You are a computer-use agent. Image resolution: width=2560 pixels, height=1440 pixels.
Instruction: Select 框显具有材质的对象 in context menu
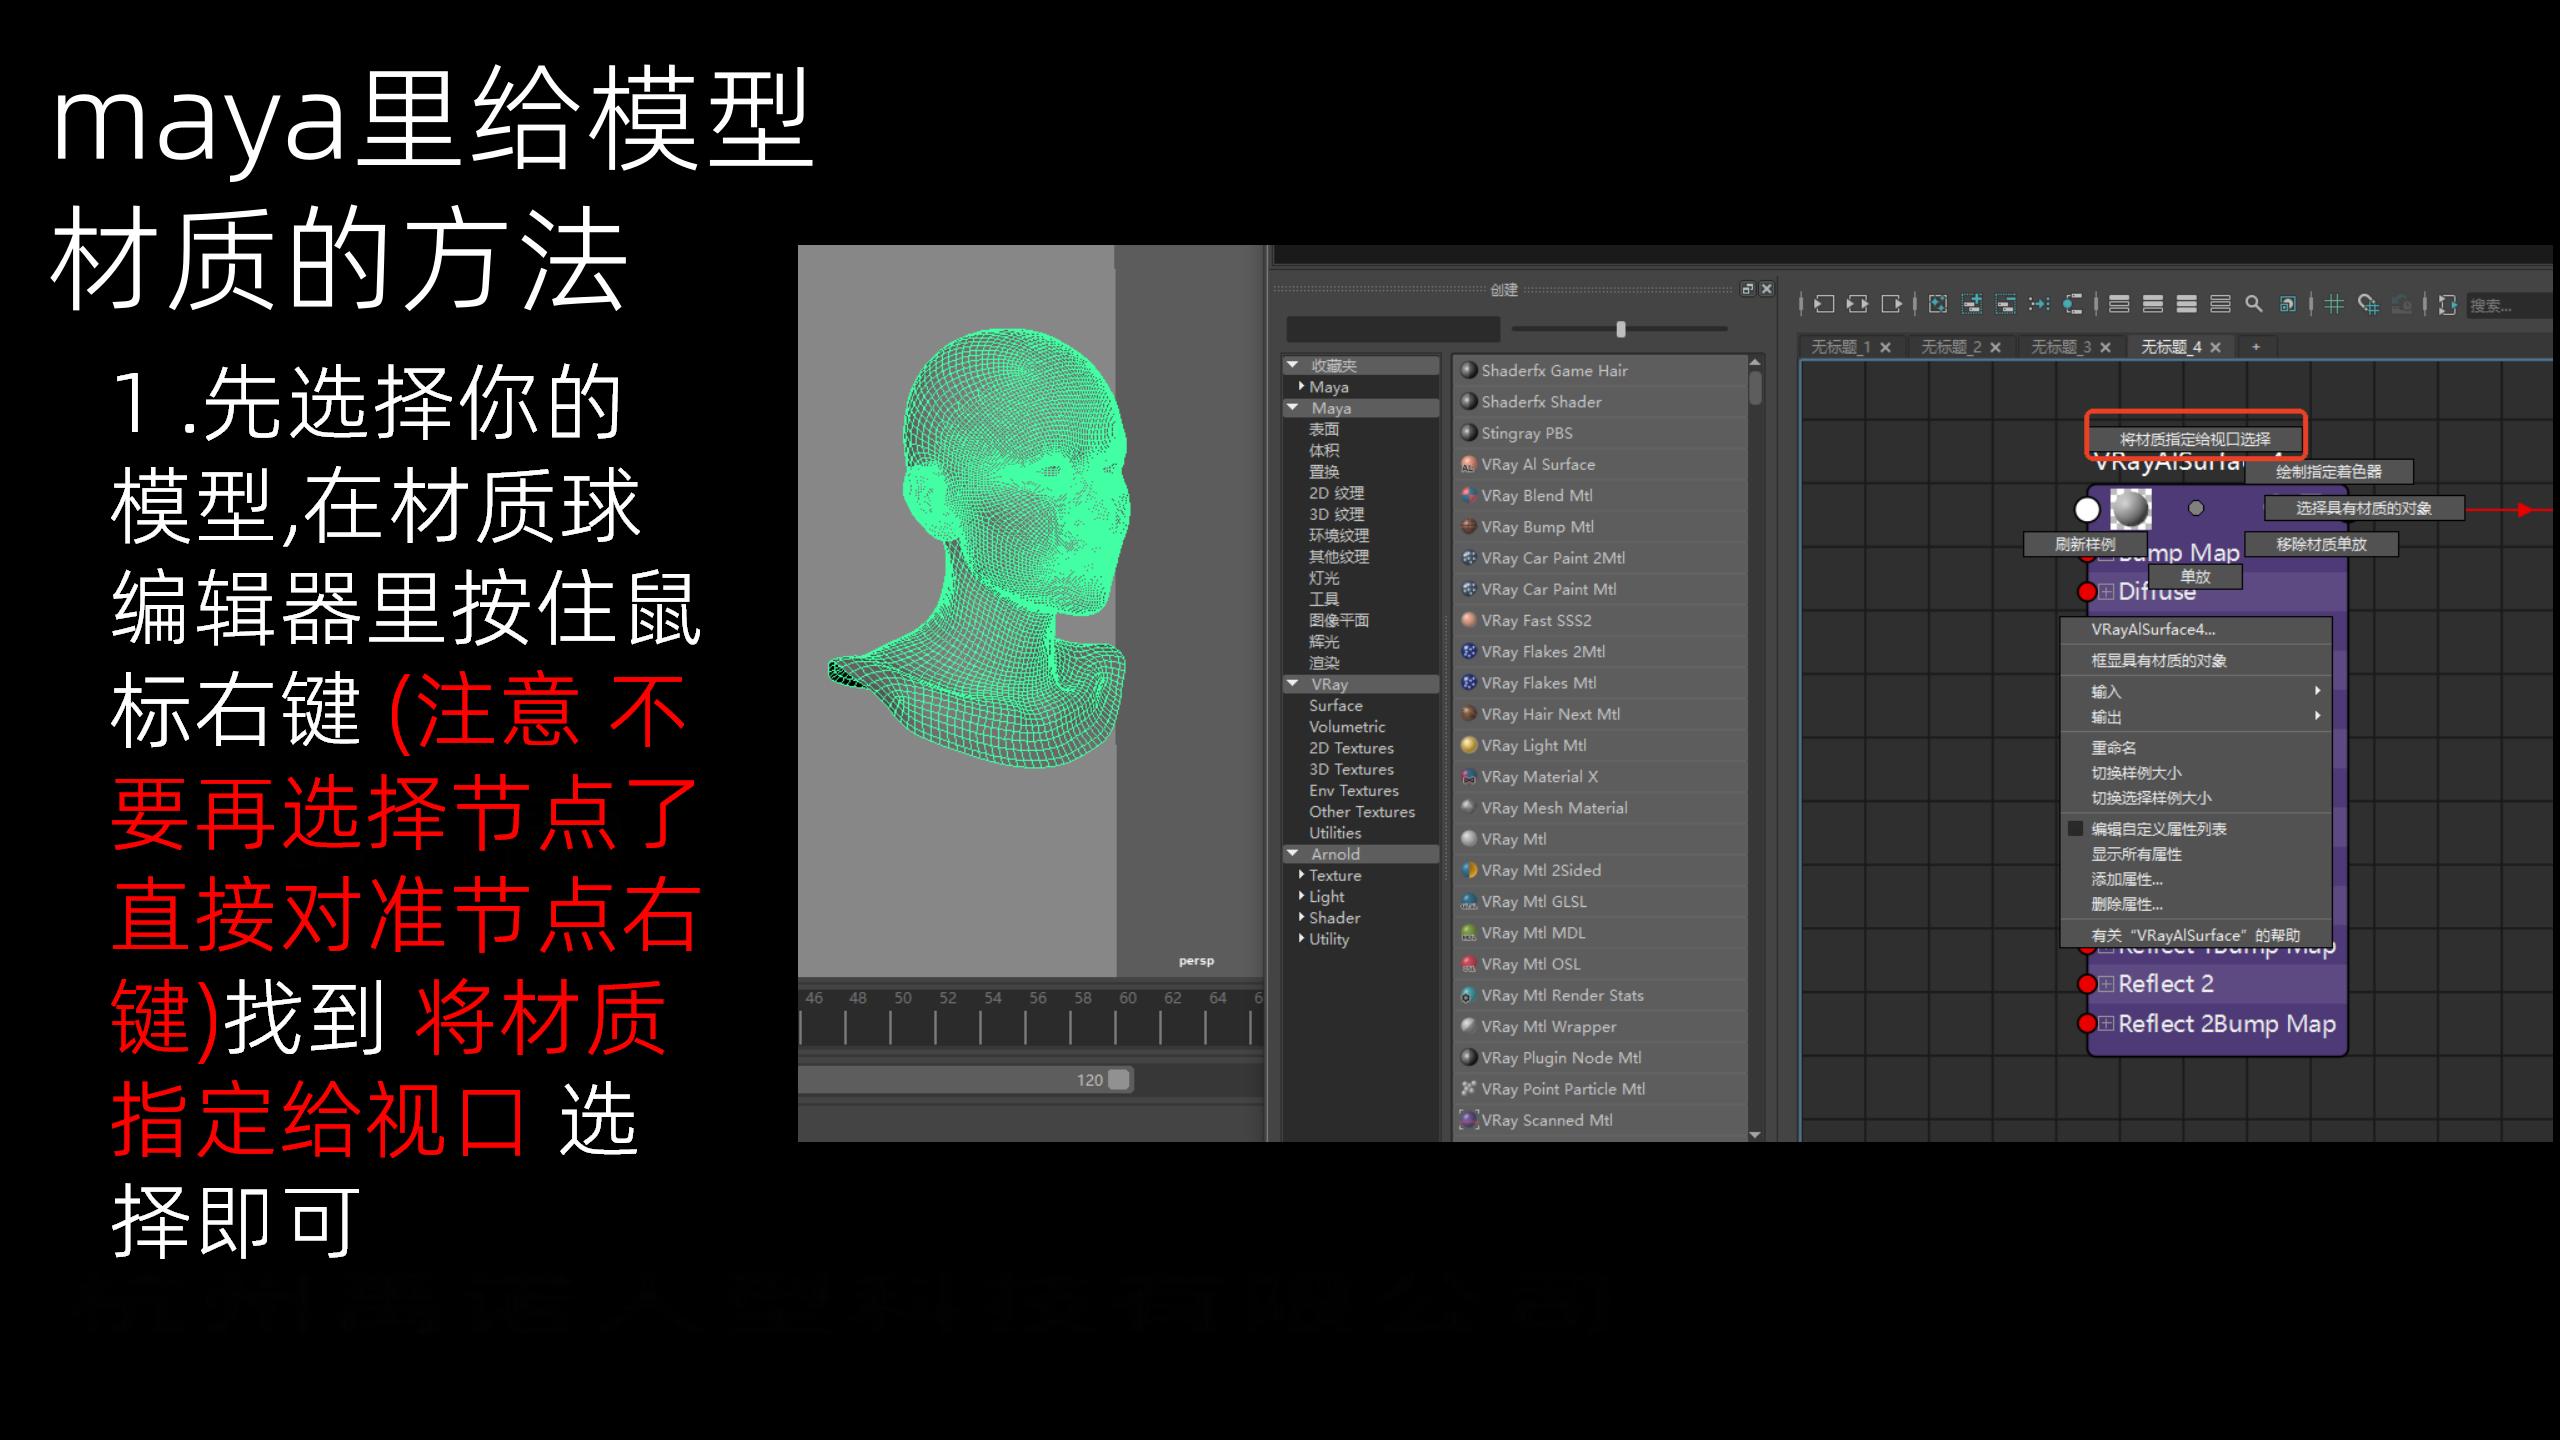point(2196,660)
